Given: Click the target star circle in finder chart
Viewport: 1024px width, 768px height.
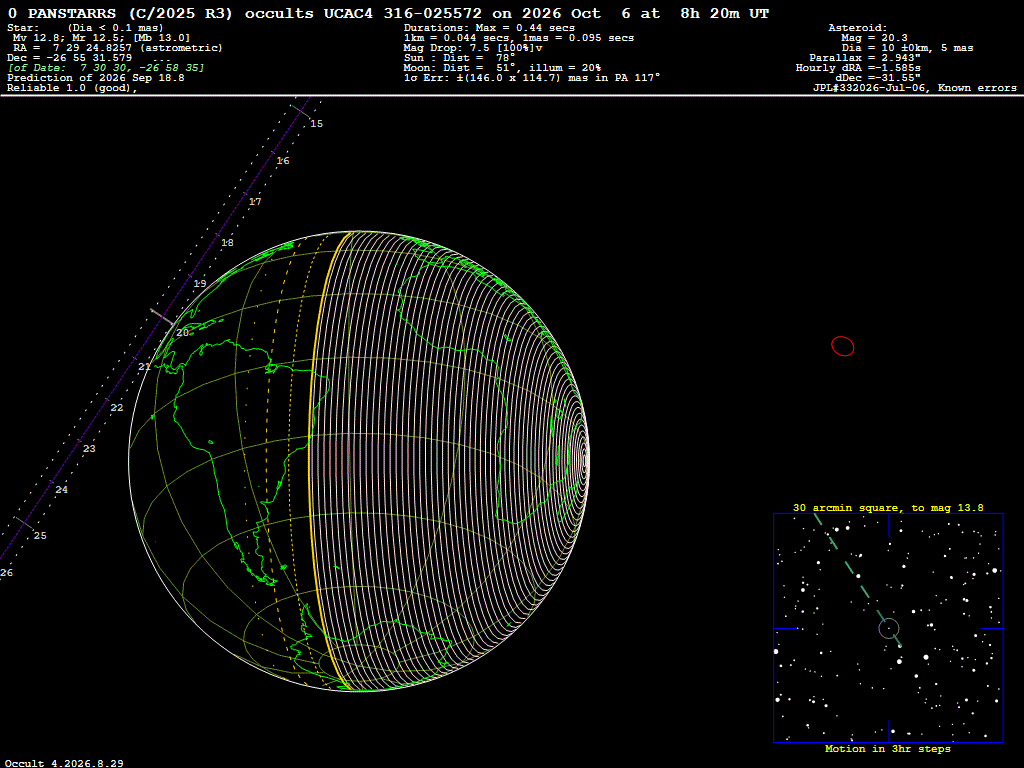Looking at the screenshot, I should [889, 629].
